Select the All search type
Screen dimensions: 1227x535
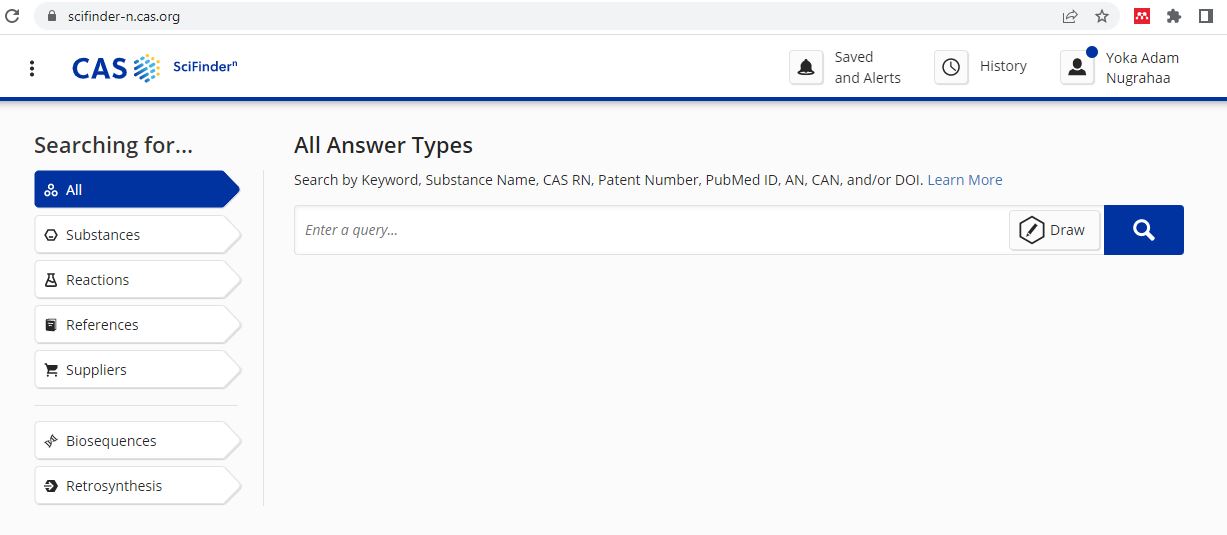point(137,189)
